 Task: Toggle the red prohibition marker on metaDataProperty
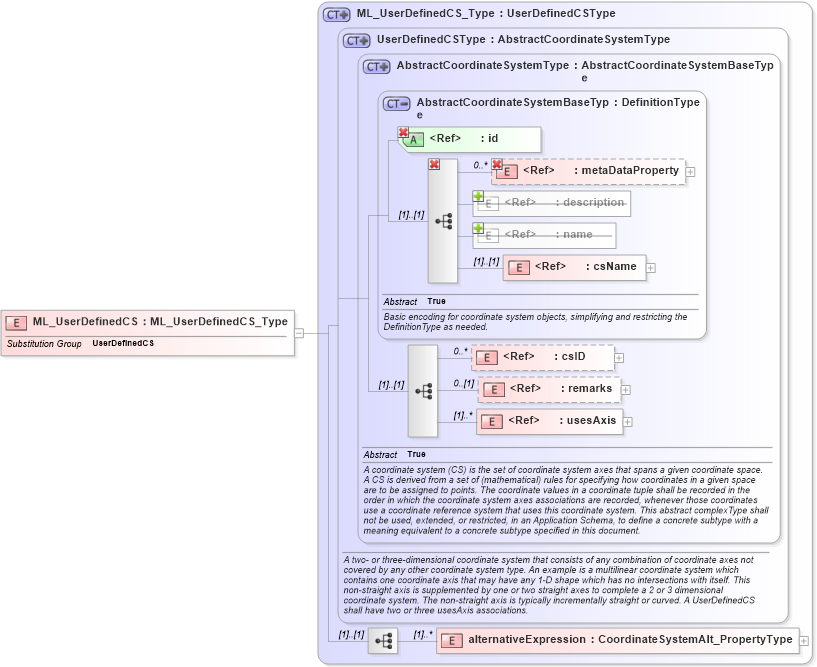497,163
